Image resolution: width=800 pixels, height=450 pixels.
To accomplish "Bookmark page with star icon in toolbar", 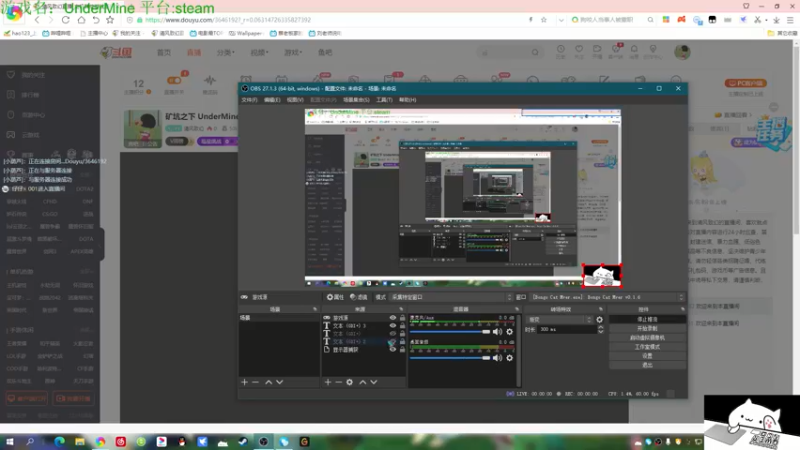I will 110,20.
